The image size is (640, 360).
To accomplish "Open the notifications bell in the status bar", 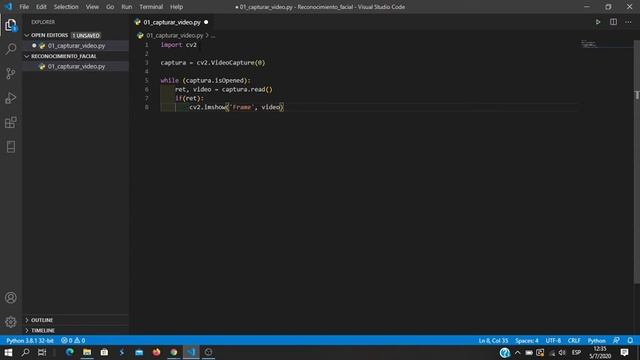I will point(630,340).
